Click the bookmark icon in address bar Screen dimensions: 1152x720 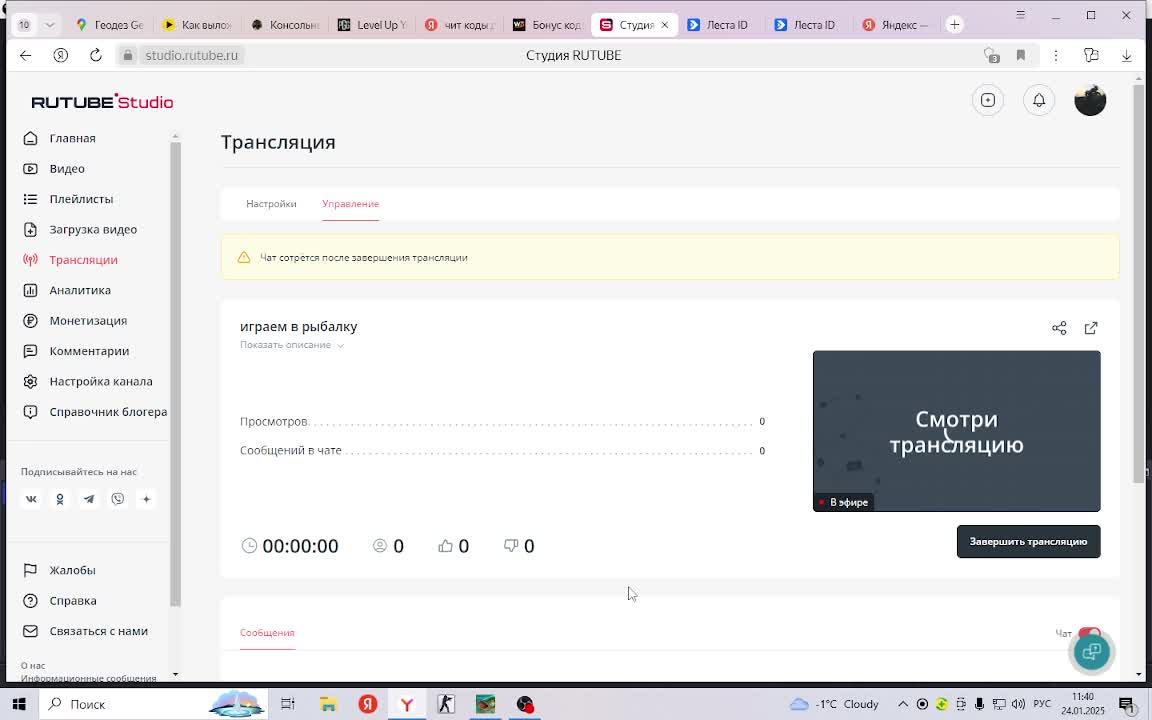pyautogui.click(x=1020, y=55)
